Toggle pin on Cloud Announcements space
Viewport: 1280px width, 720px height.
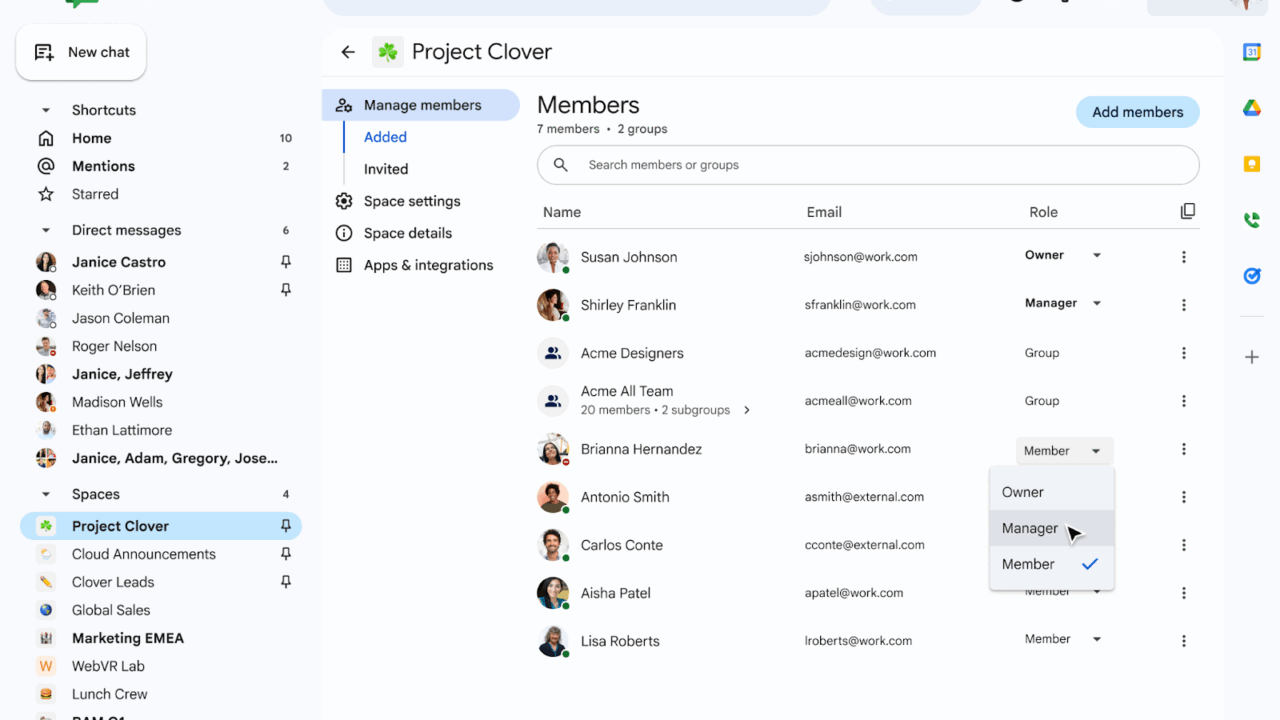click(285, 554)
